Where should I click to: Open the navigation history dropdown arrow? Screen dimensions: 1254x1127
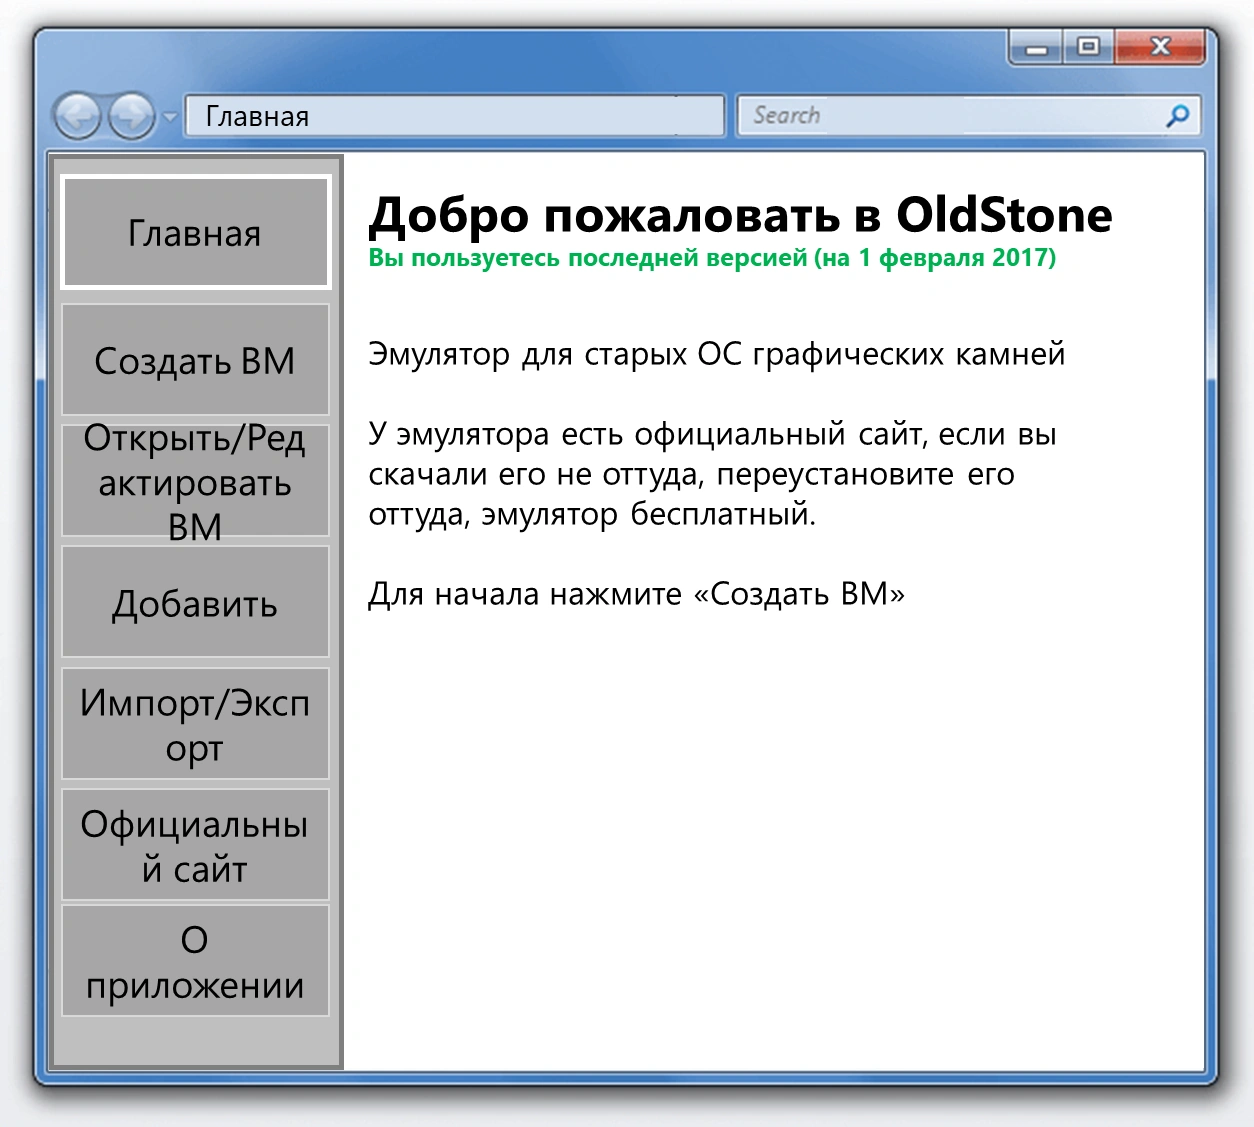click(x=170, y=118)
